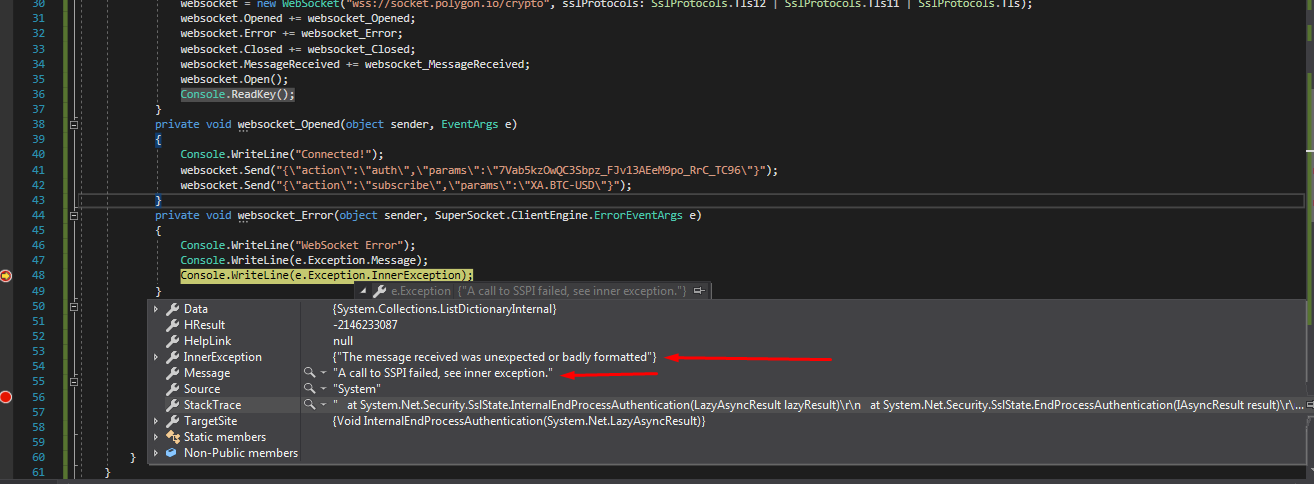Open text visualizer magnifier for StackTrace
This screenshot has width=1314, height=484.
click(310, 405)
